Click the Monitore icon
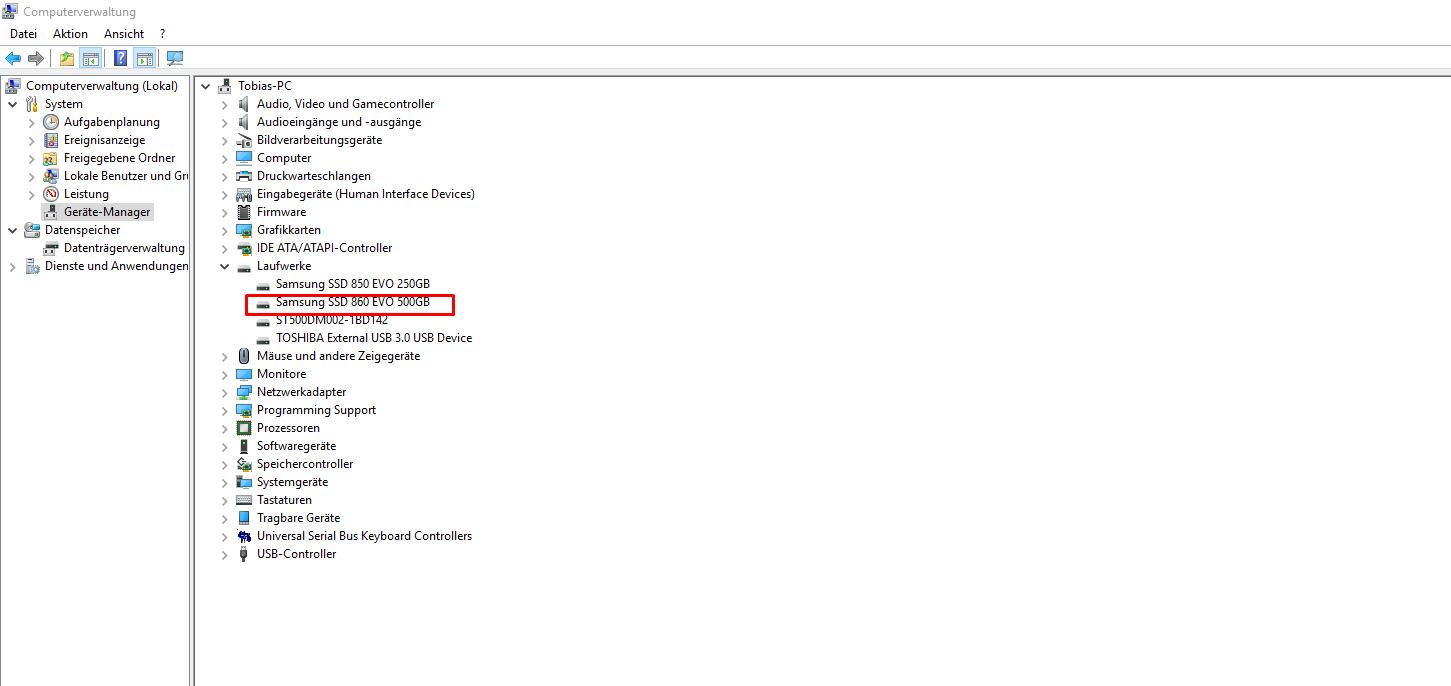1451x686 pixels. pos(244,374)
